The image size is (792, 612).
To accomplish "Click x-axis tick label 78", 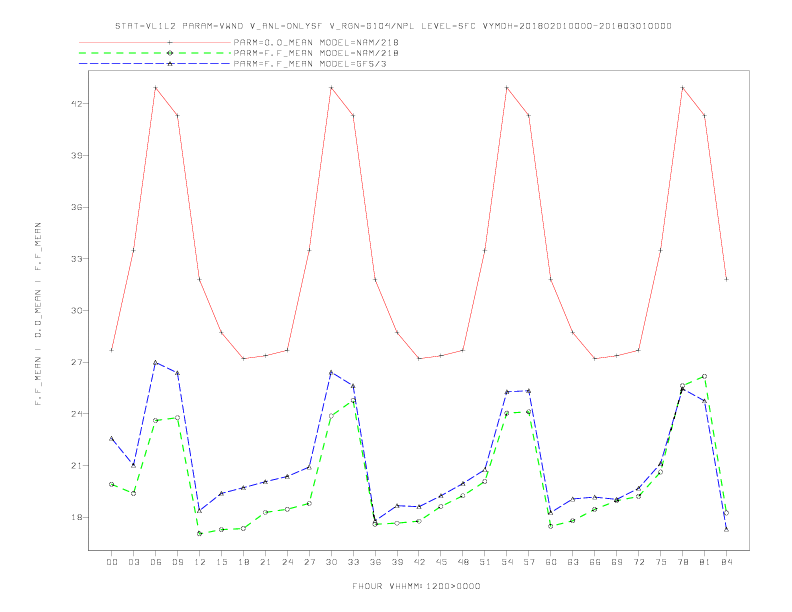I will click(682, 562).
